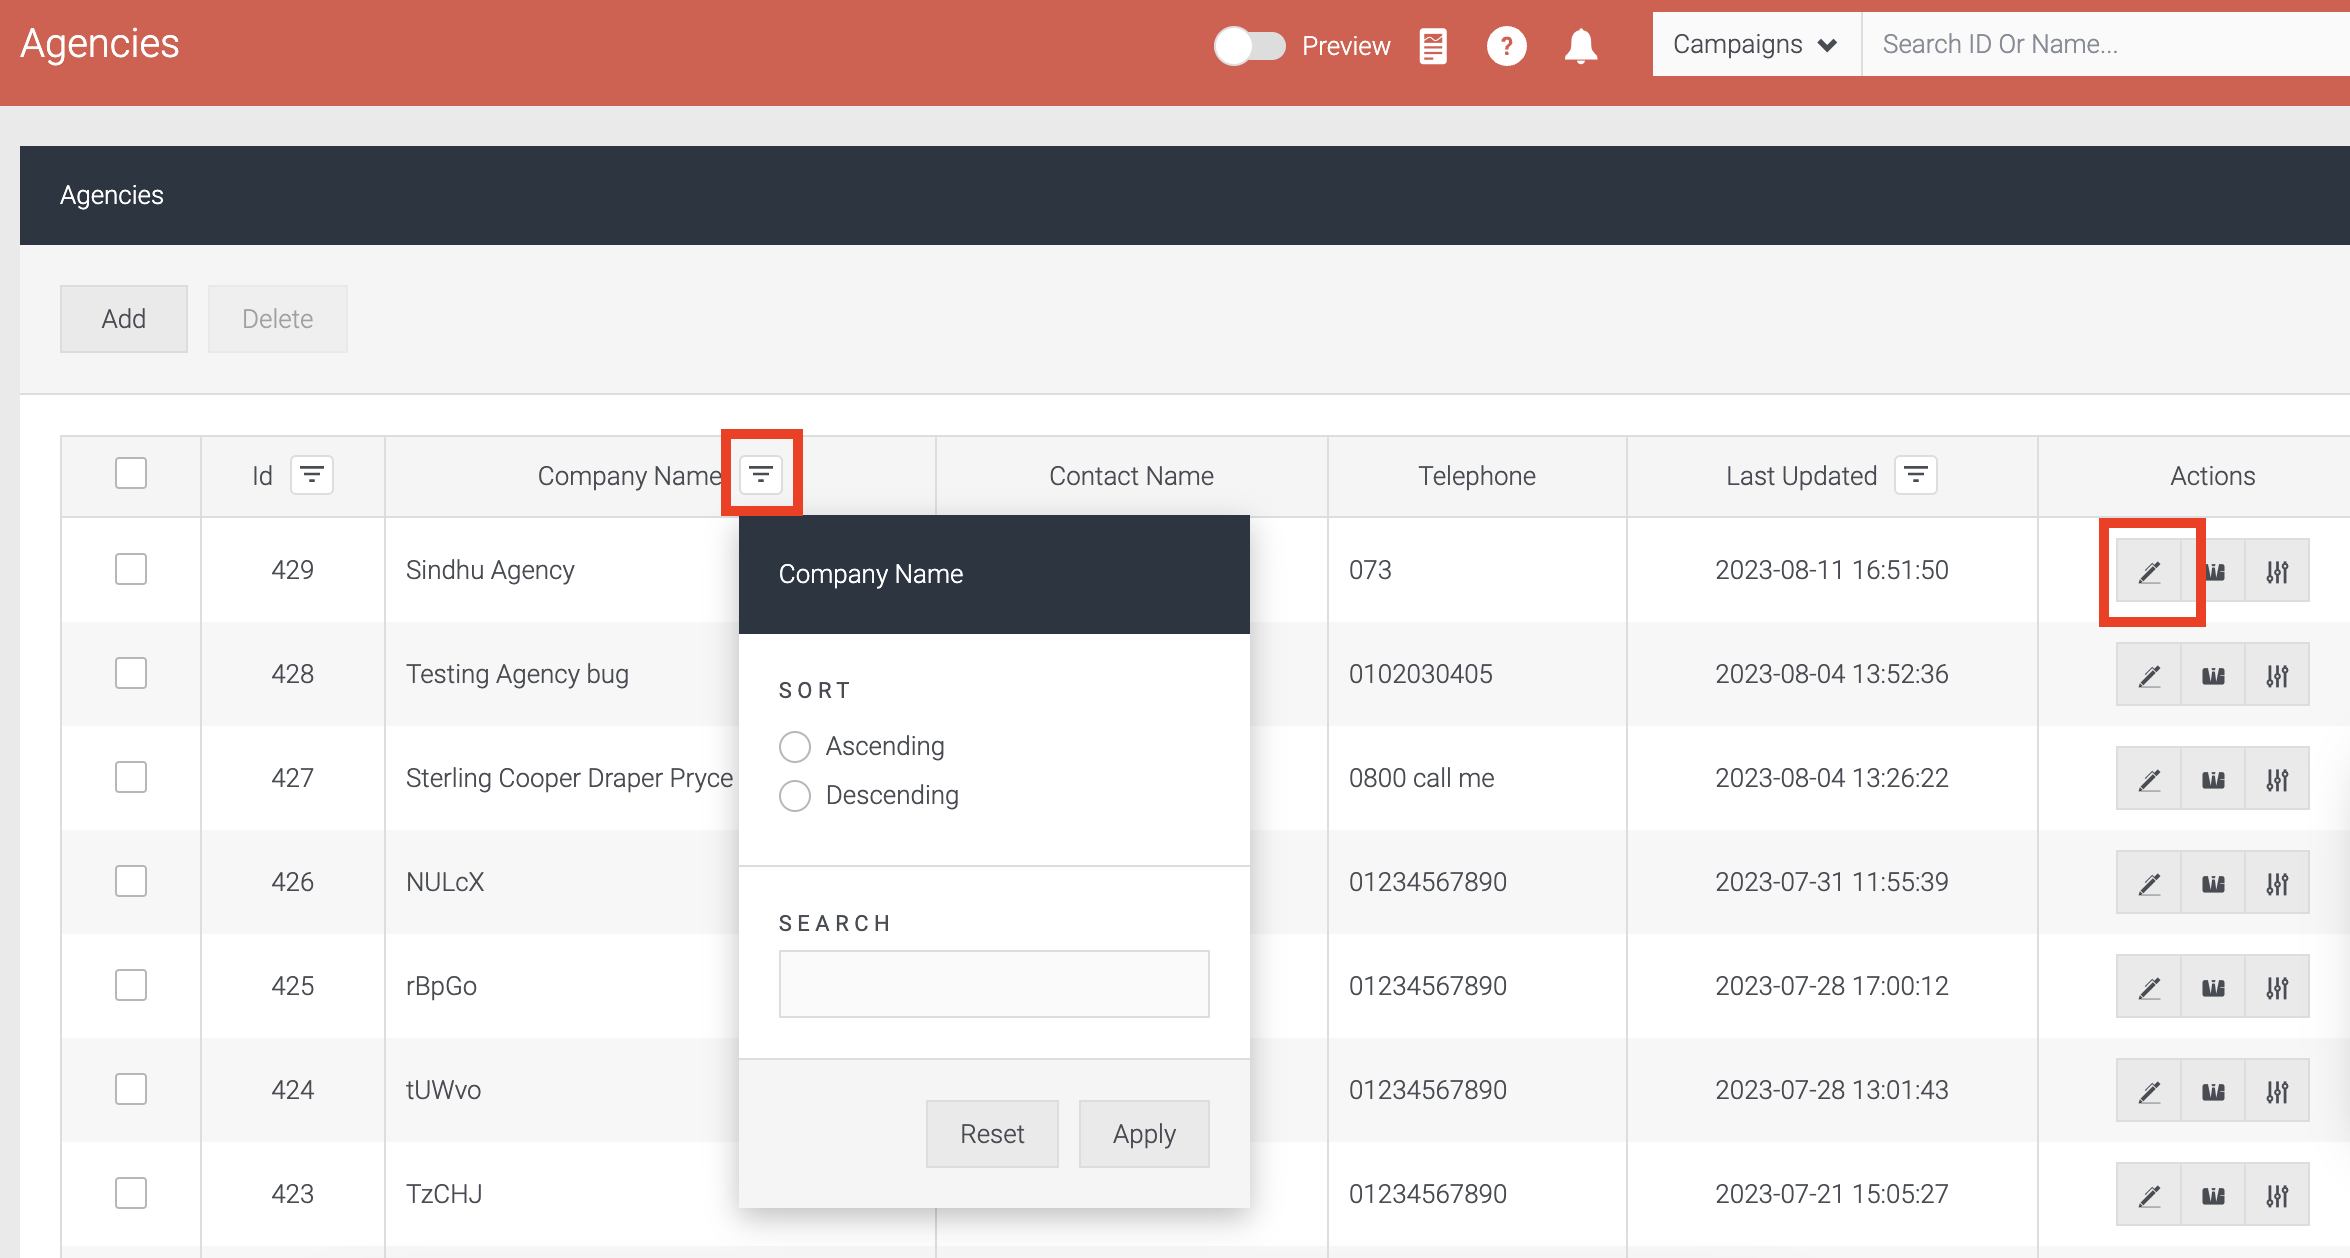Edit NULcX agency with pencil icon
Screen dimensions: 2350x1258
(2149, 883)
